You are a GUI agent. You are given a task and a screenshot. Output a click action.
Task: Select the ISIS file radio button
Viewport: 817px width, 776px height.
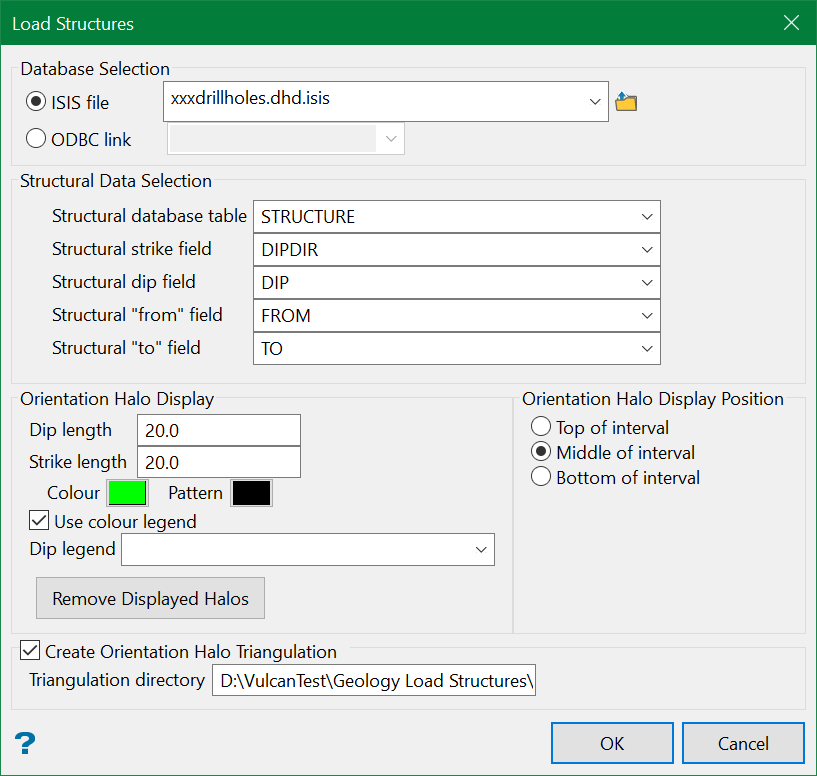37,103
